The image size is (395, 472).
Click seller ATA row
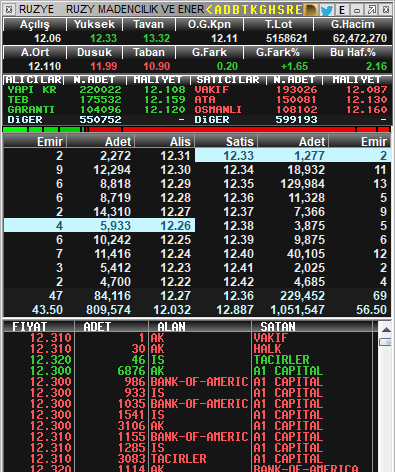[x=291, y=100]
